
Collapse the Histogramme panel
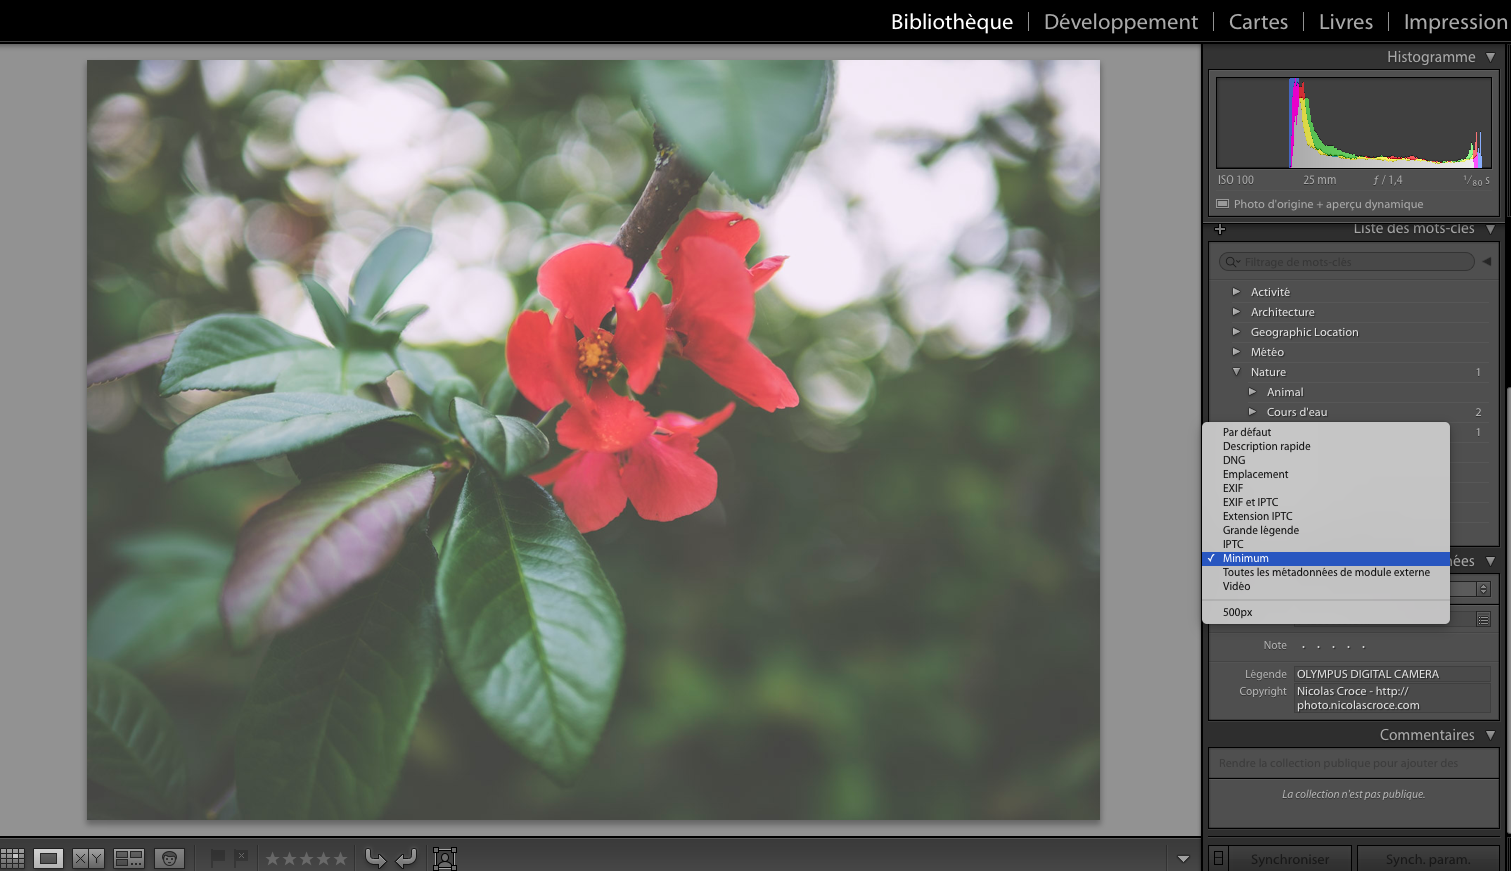coord(1491,57)
